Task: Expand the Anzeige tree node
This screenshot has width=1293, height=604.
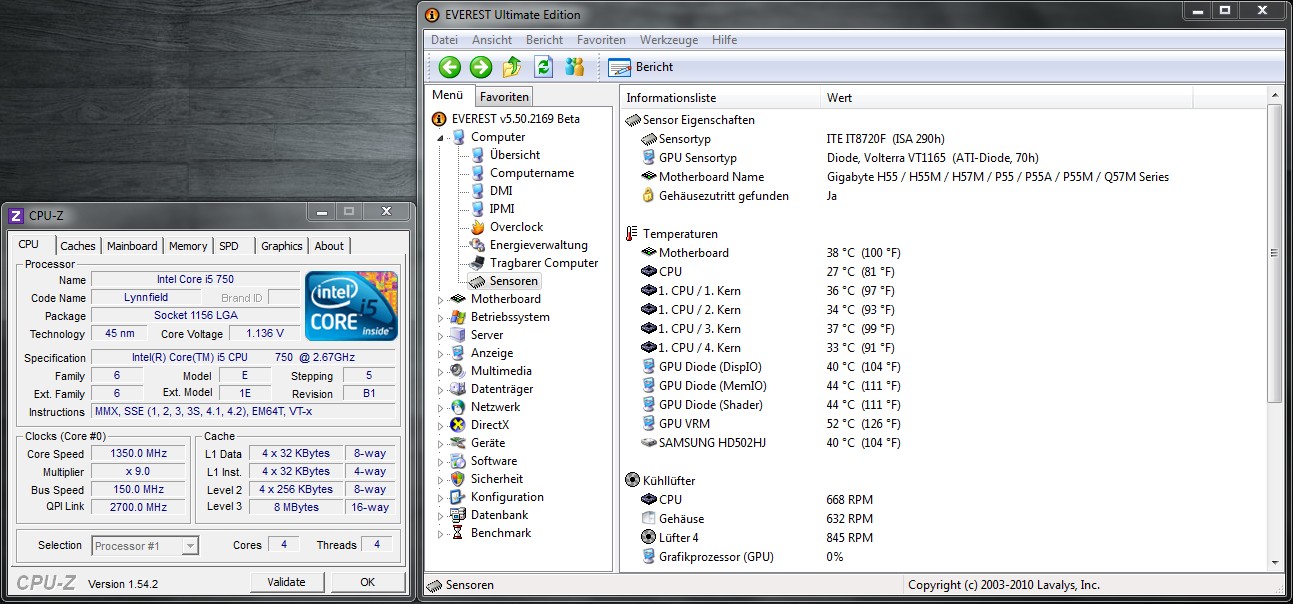Action: point(441,353)
